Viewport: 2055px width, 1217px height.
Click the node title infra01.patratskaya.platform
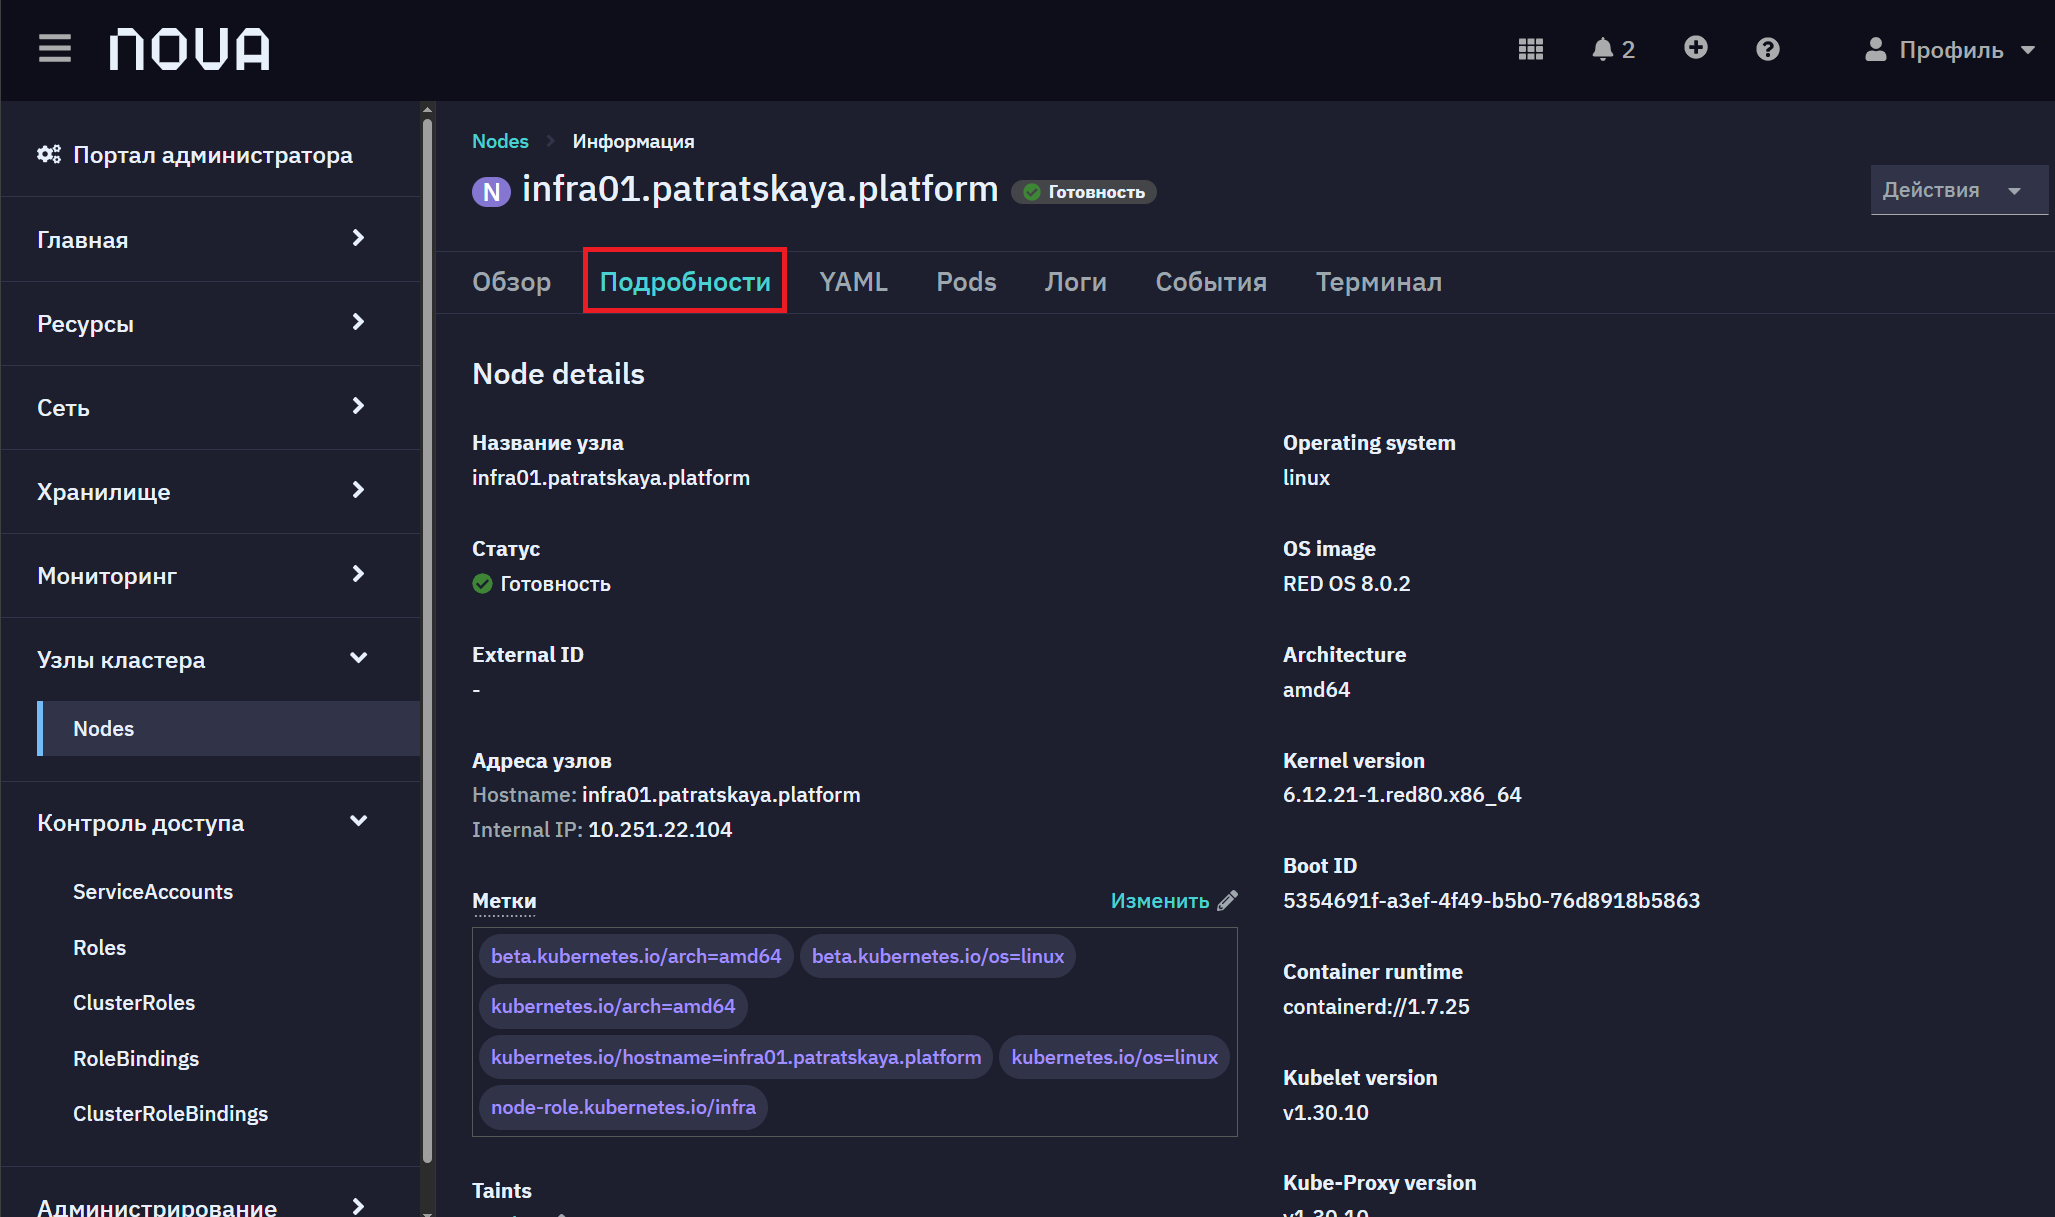[760, 189]
